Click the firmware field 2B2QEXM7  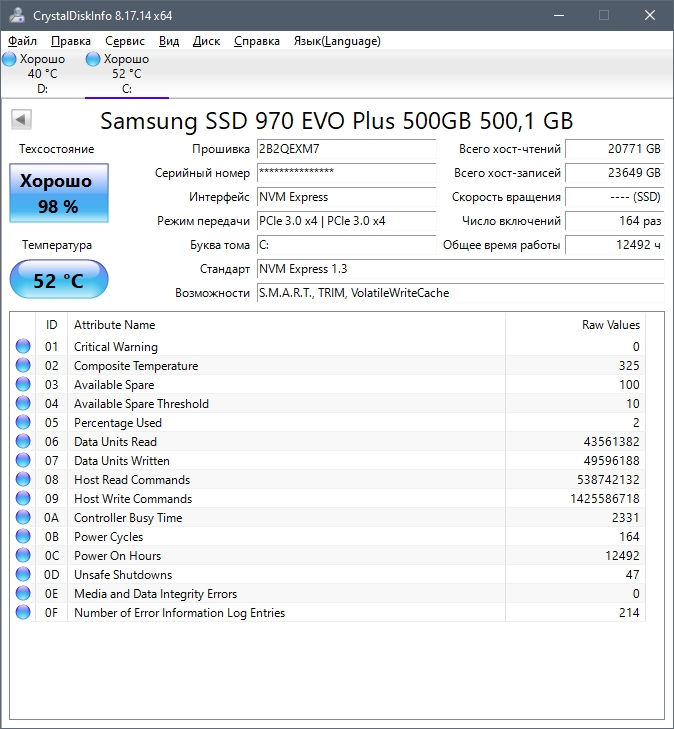tap(346, 149)
